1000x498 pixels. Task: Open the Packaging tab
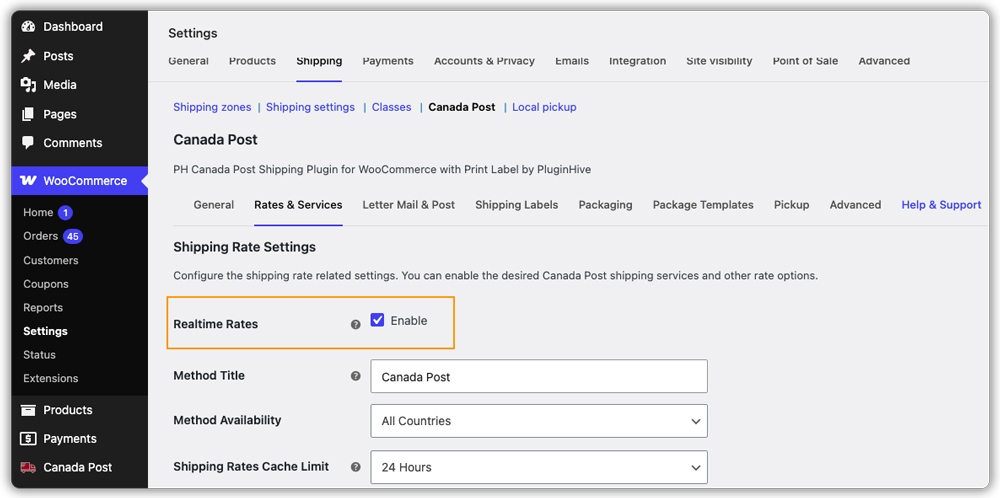click(605, 205)
